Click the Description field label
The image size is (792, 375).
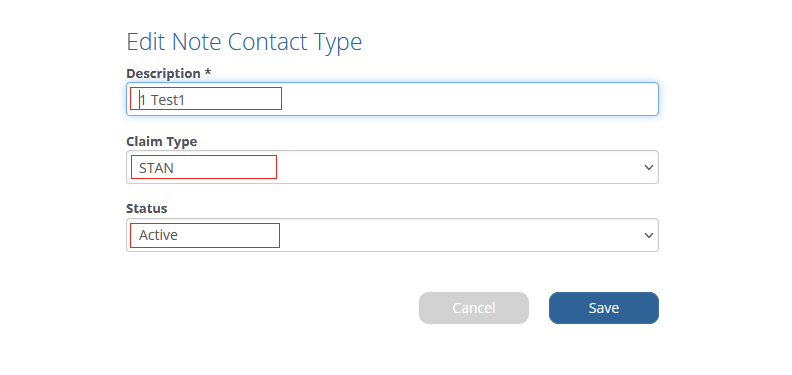163,73
